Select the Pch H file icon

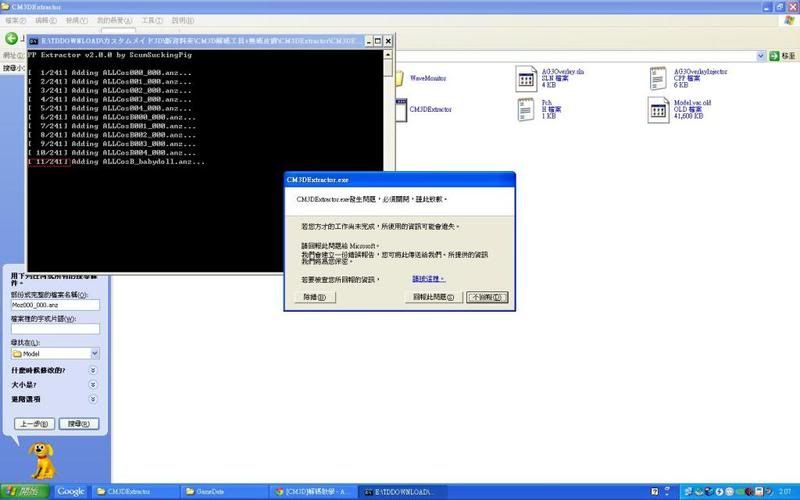[x=526, y=110]
